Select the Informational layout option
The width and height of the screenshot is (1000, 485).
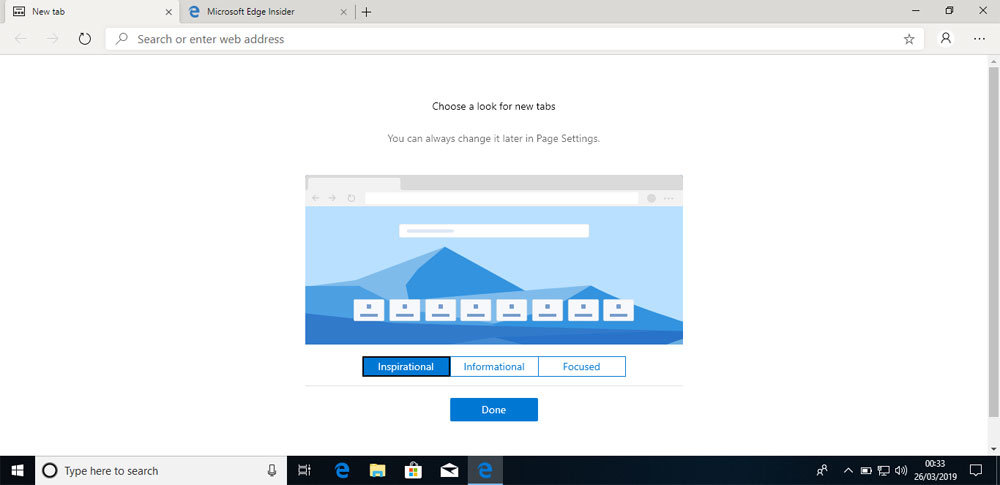click(x=494, y=367)
